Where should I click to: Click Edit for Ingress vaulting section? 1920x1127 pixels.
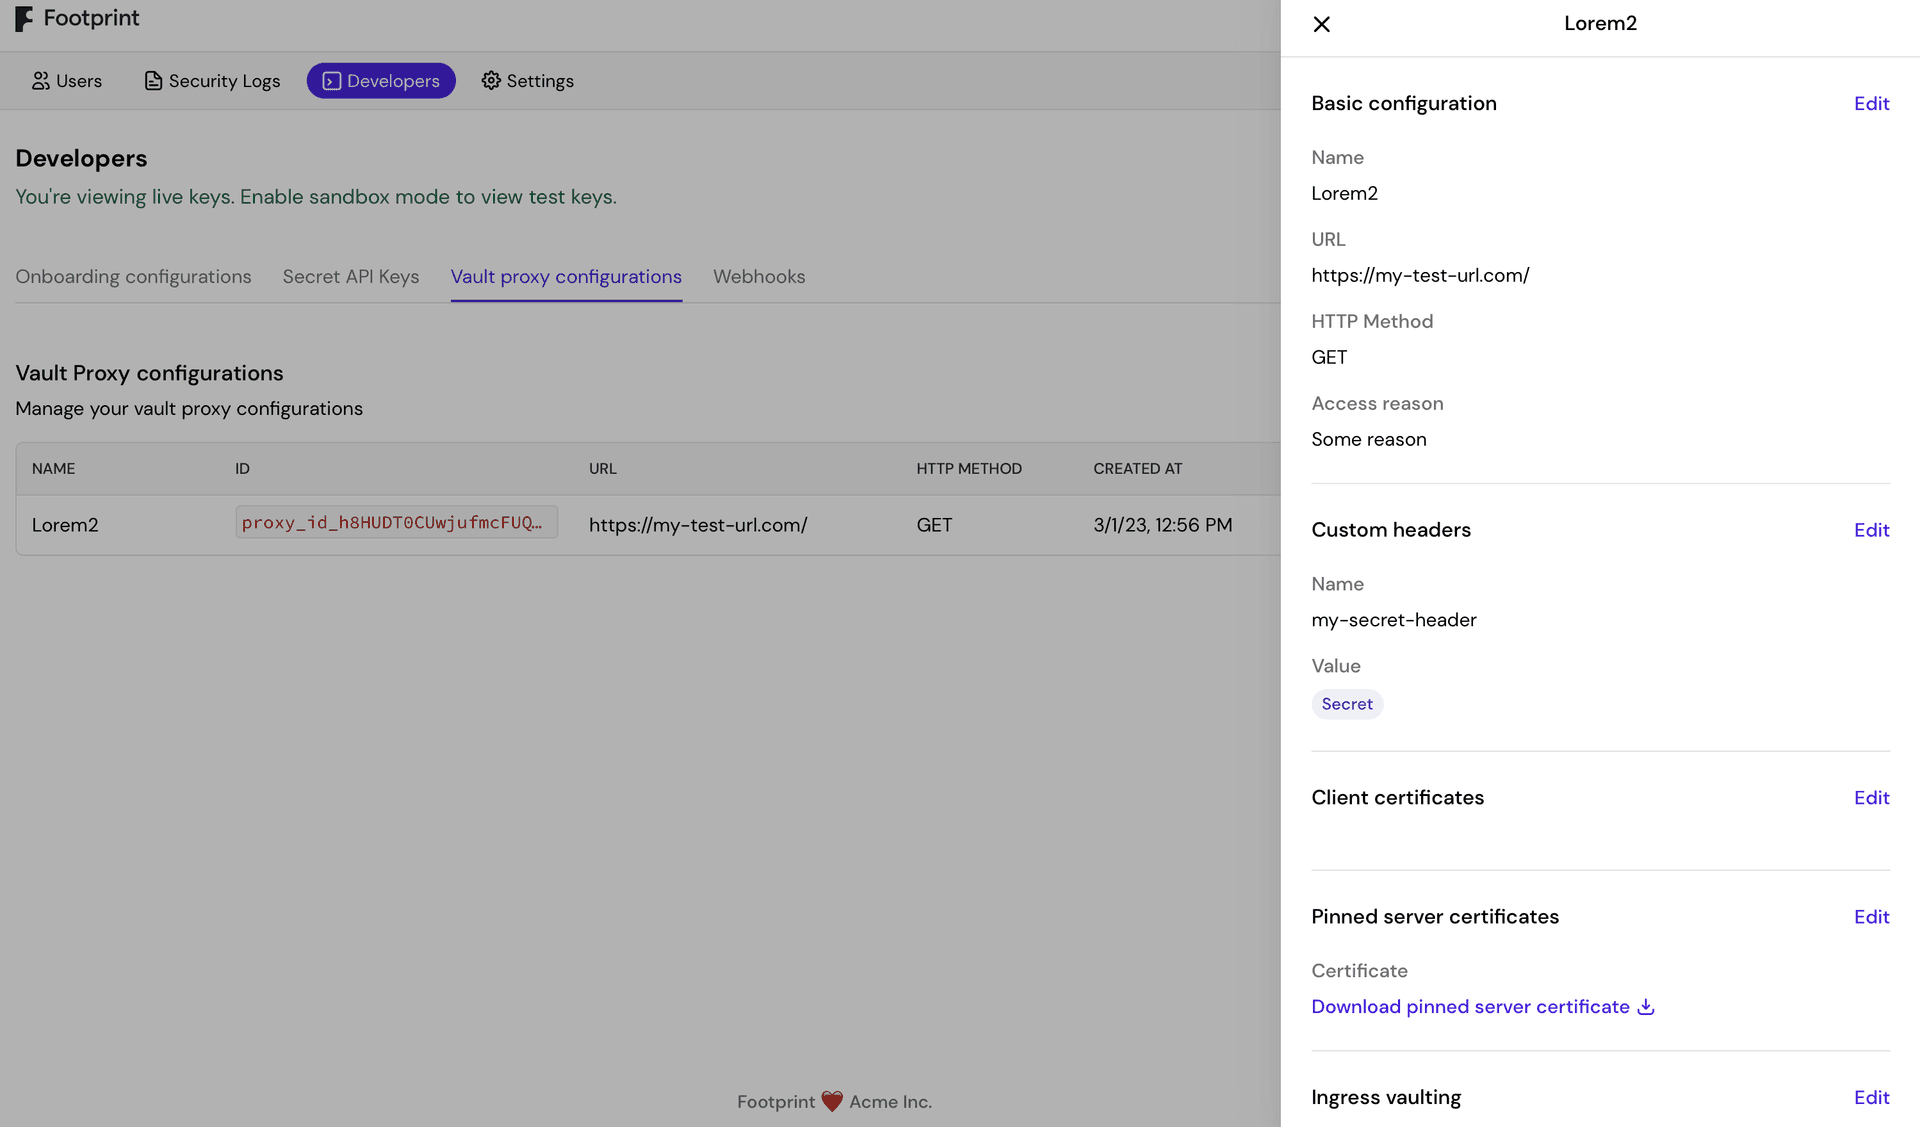click(1872, 1097)
